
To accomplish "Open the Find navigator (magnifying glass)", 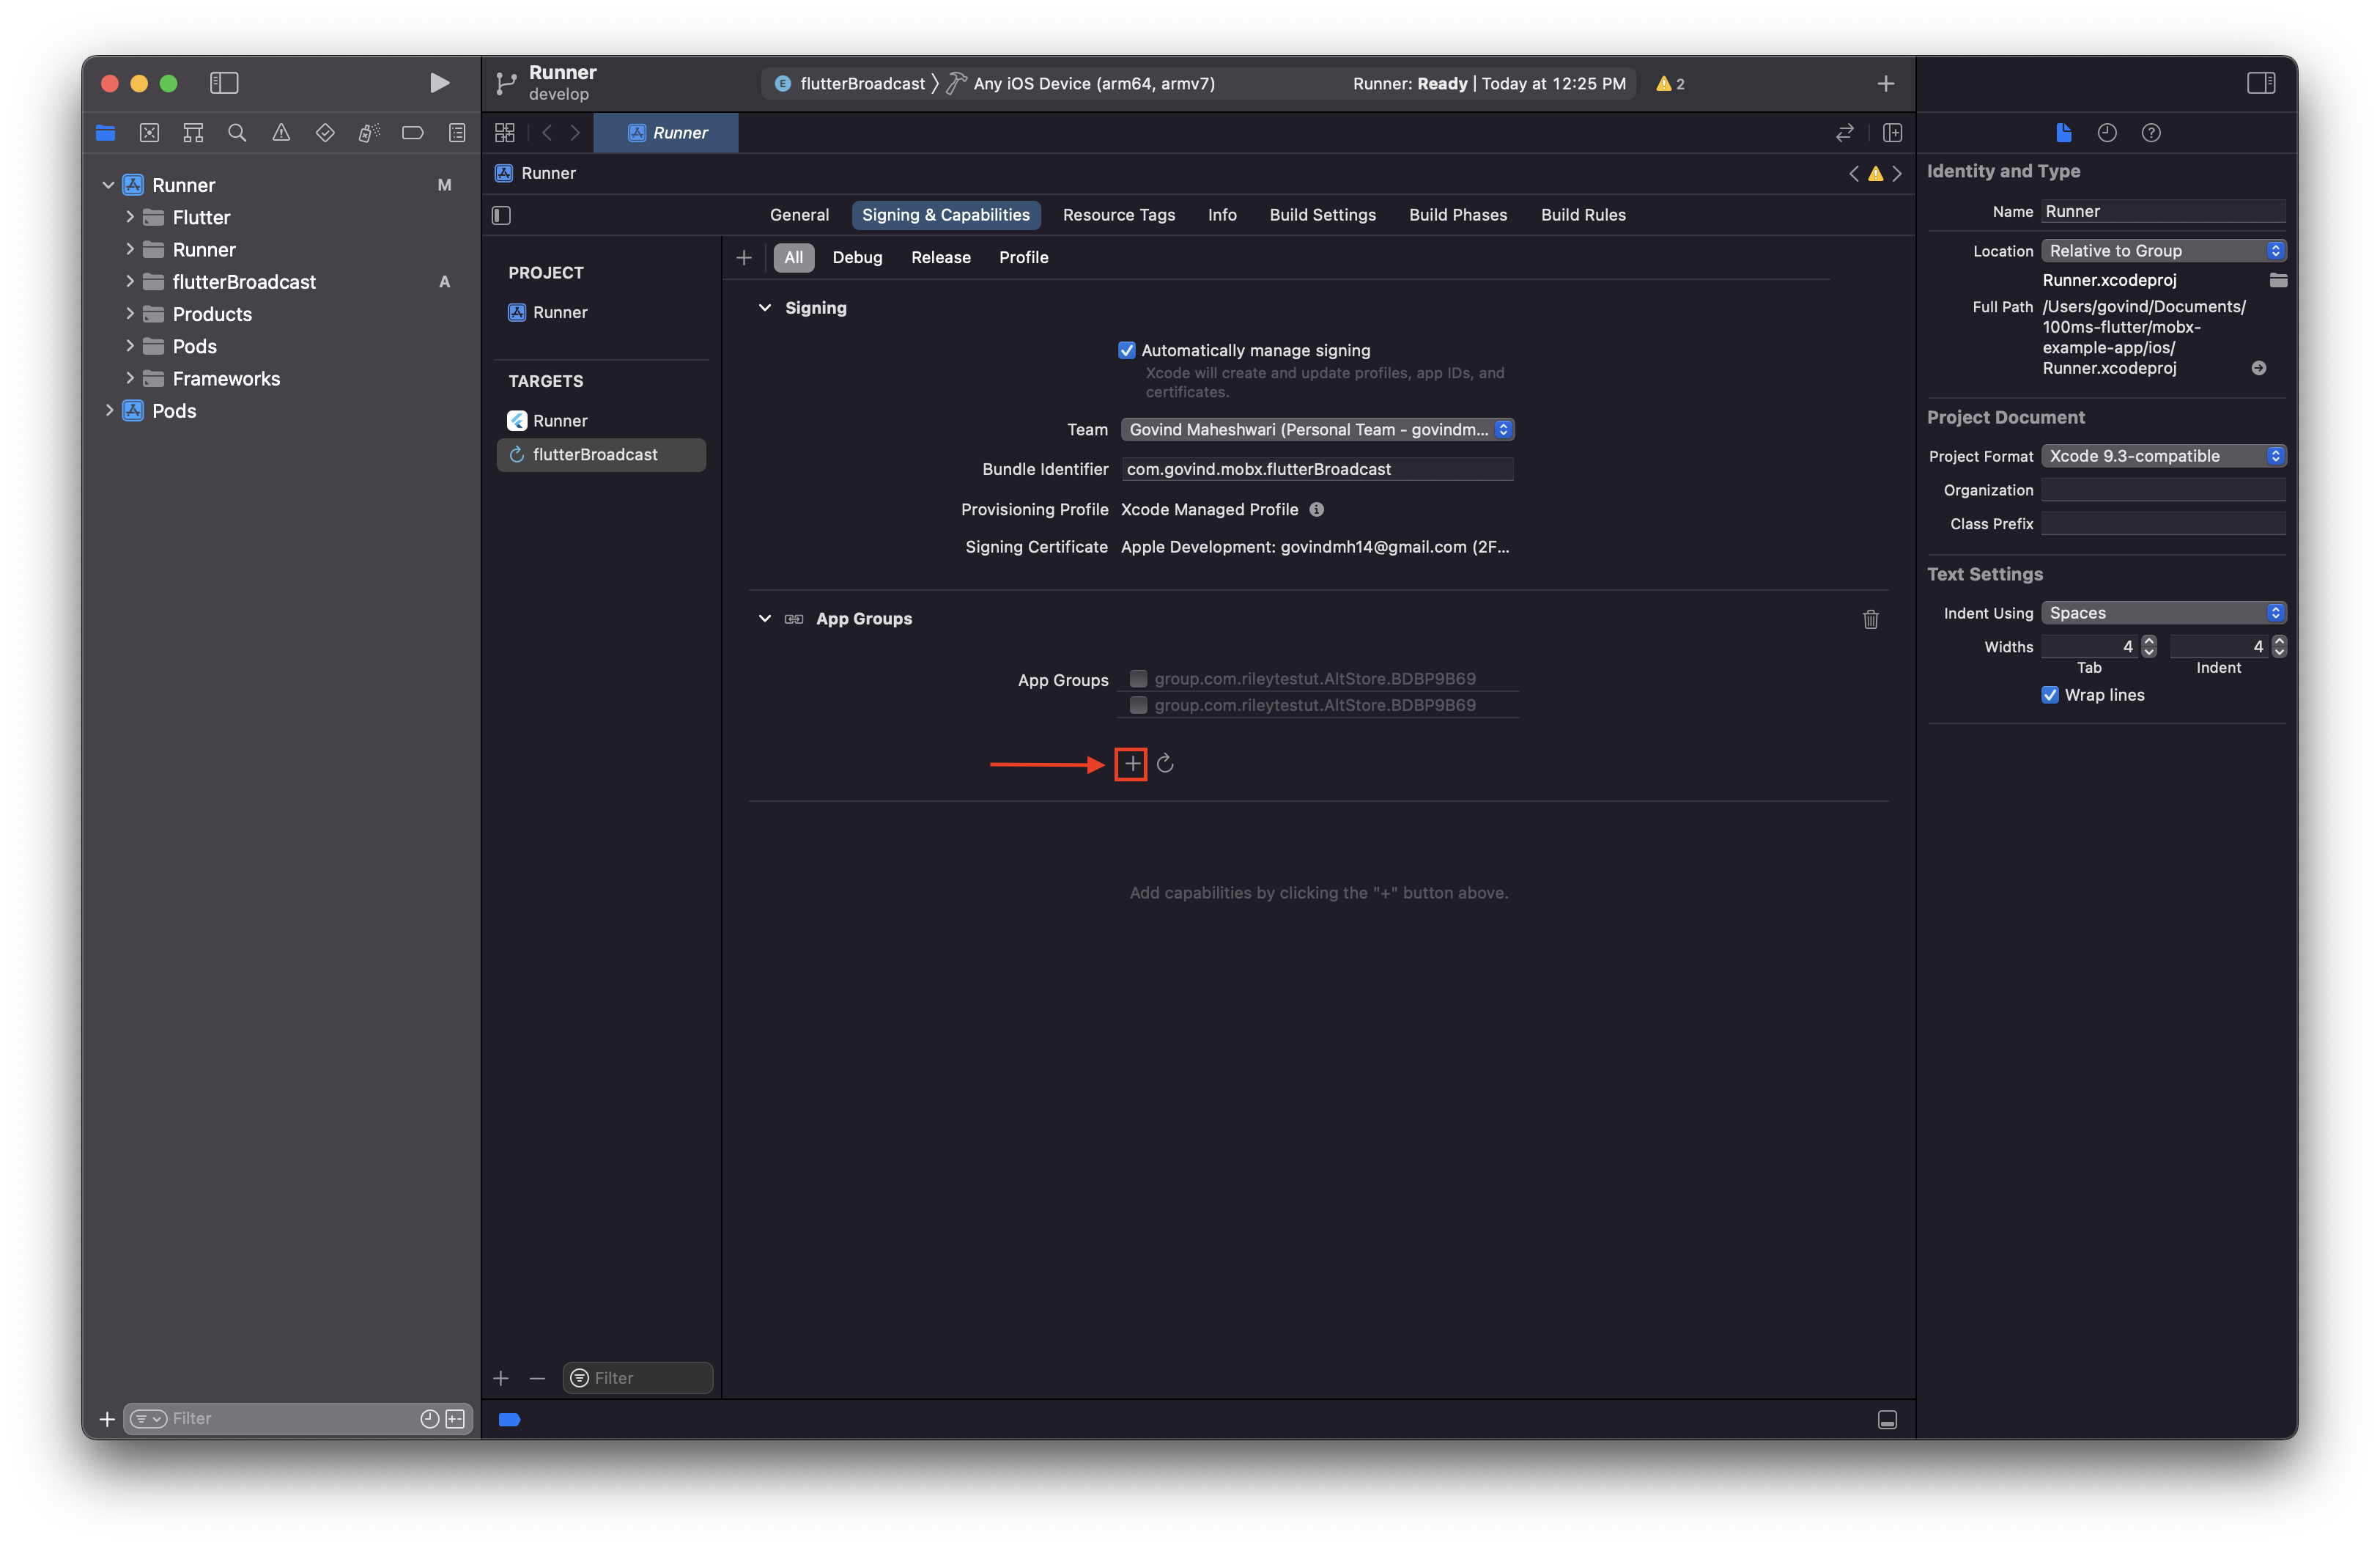I will point(237,132).
